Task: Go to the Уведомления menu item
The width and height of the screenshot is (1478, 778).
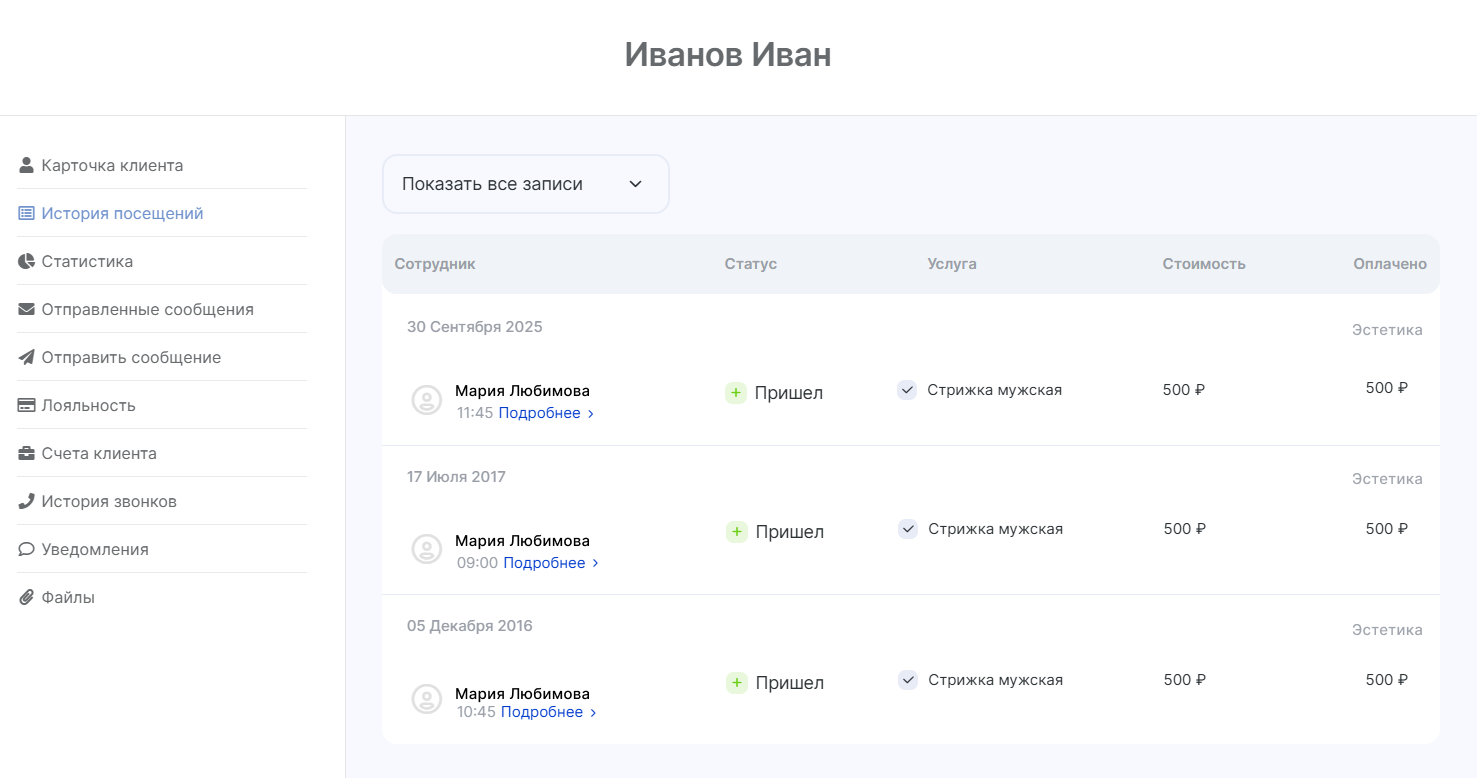Action: 95,549
